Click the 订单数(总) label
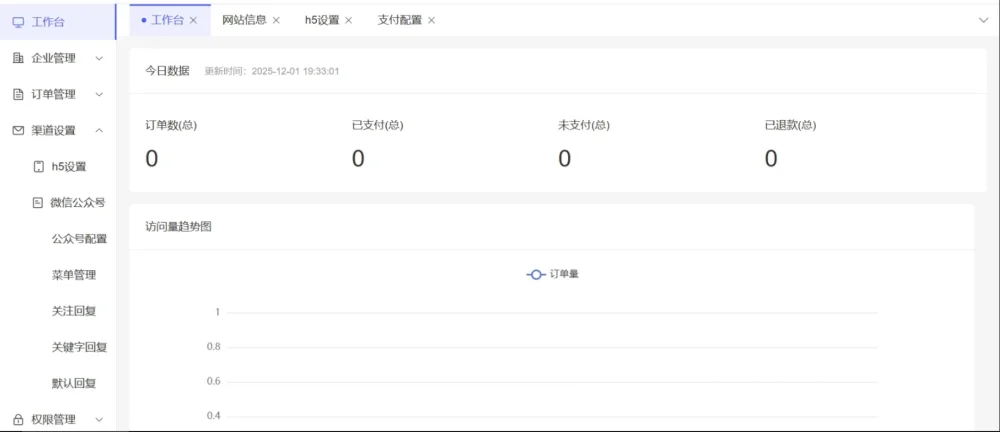This screenshot has width=1000, height=432. pos(171,126)
